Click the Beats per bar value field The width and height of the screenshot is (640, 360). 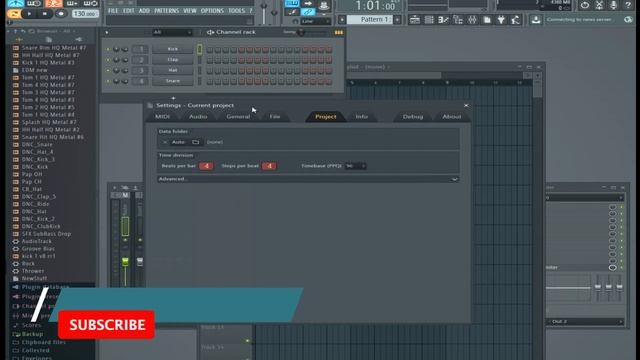(207, 166)
